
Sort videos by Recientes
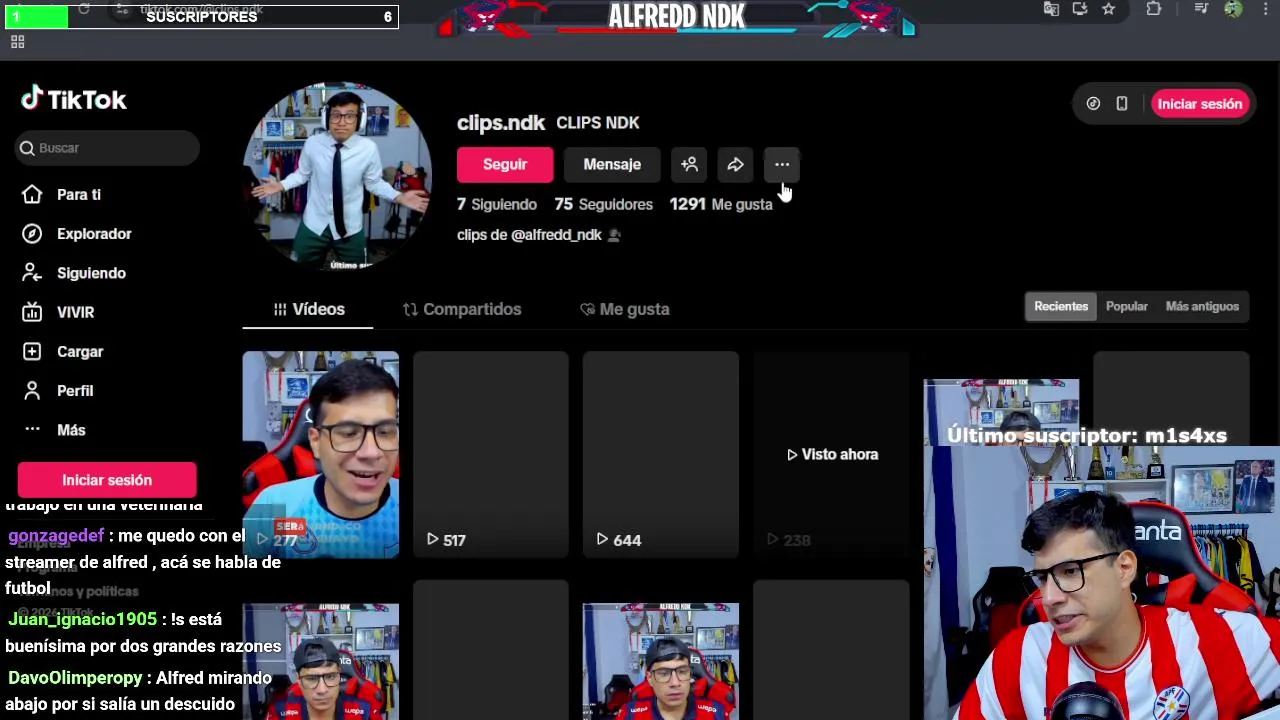click(x=1061, y=306)
